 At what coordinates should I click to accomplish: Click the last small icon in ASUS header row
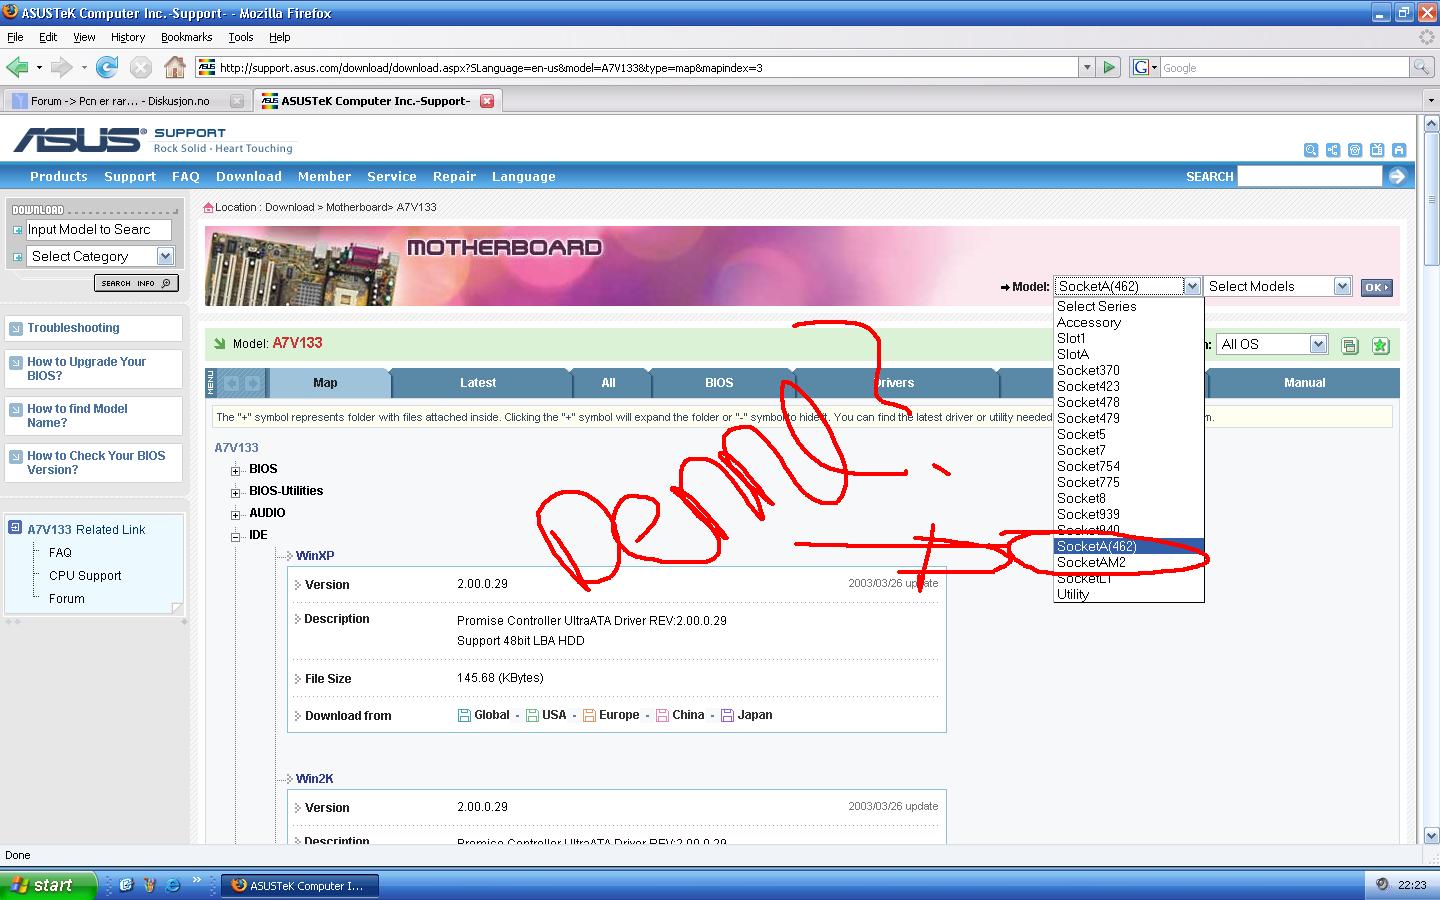(1399, 150)
